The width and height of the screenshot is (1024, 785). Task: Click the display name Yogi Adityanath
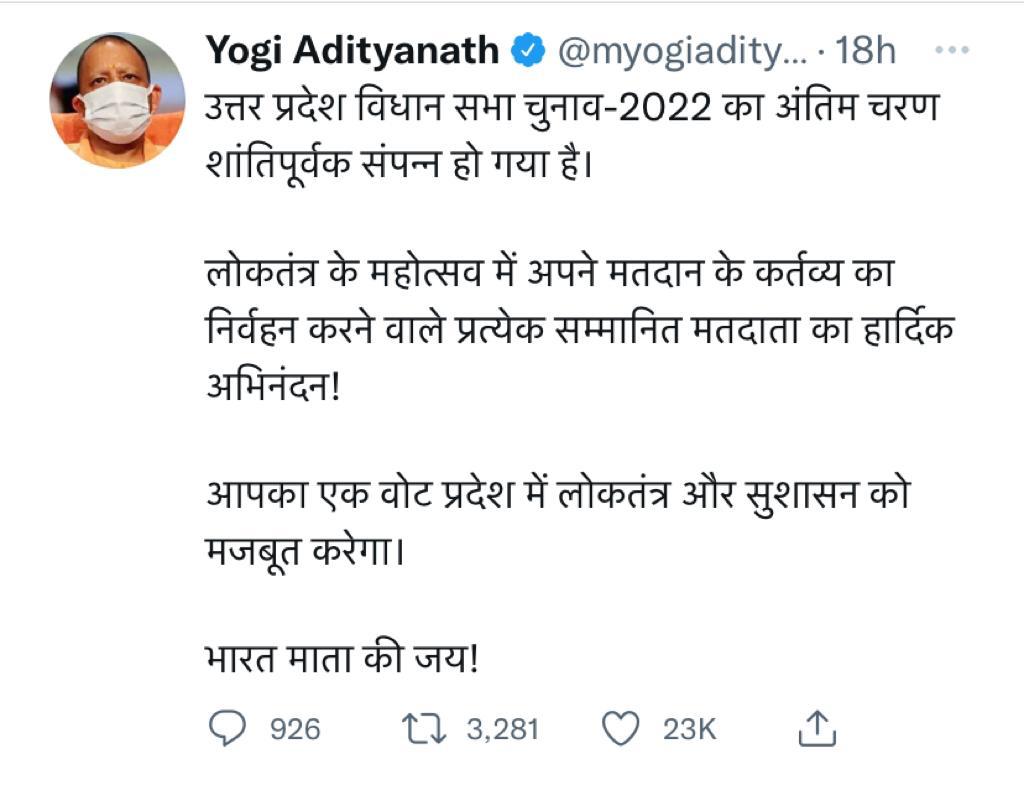[x=352, y=50]
